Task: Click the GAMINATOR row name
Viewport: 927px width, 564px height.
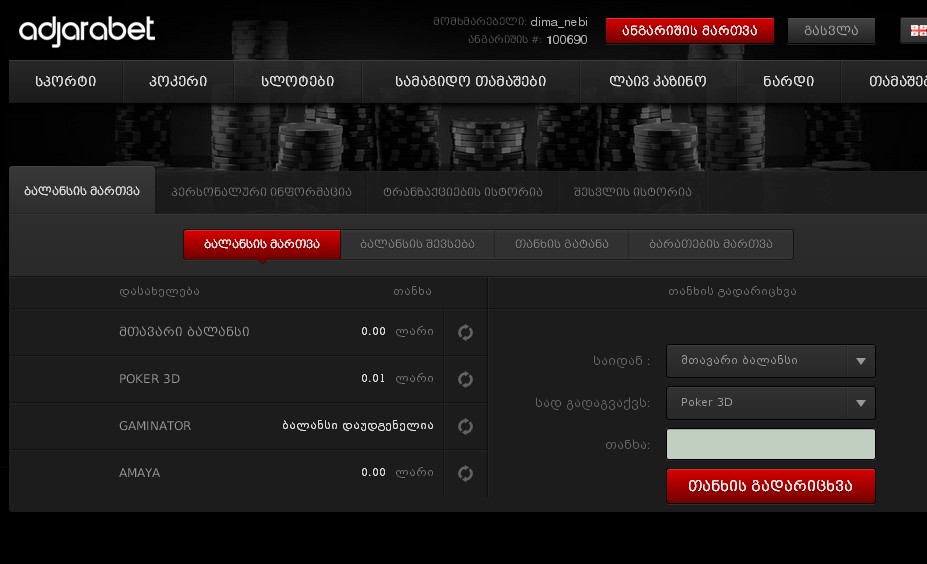Action: tap(155, 426)
